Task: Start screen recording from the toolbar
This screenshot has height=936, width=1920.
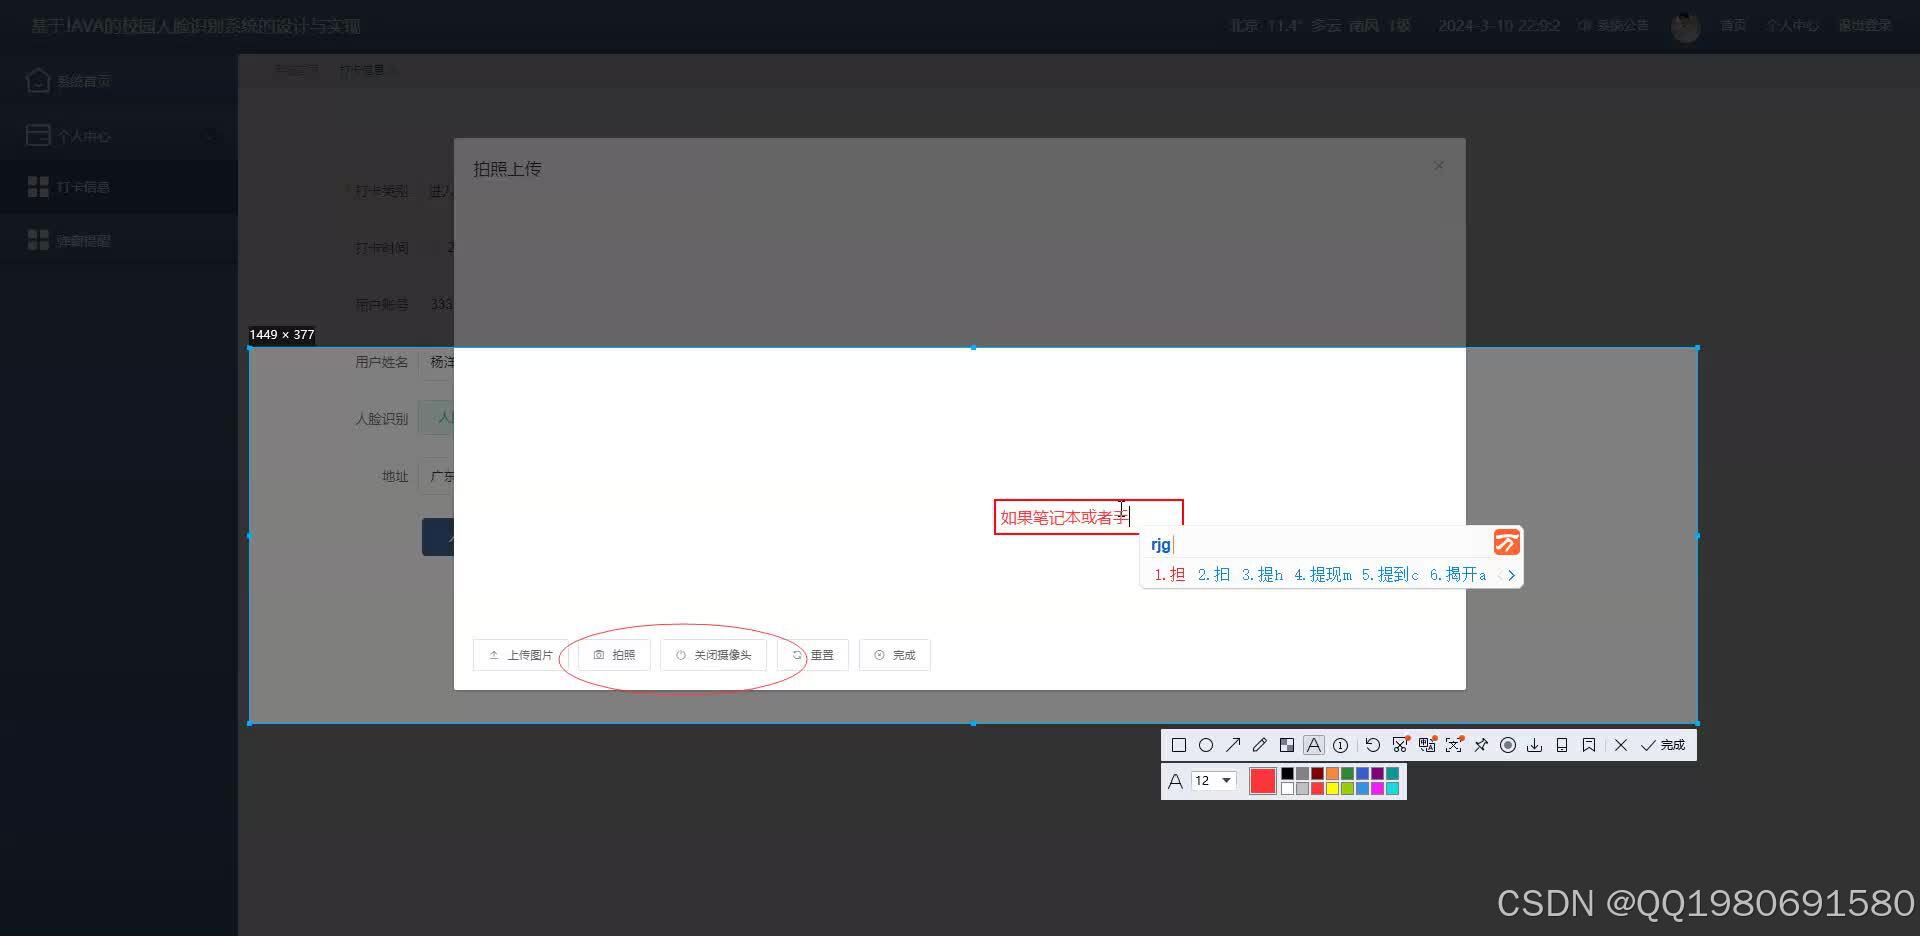Action: point(1508,745)
